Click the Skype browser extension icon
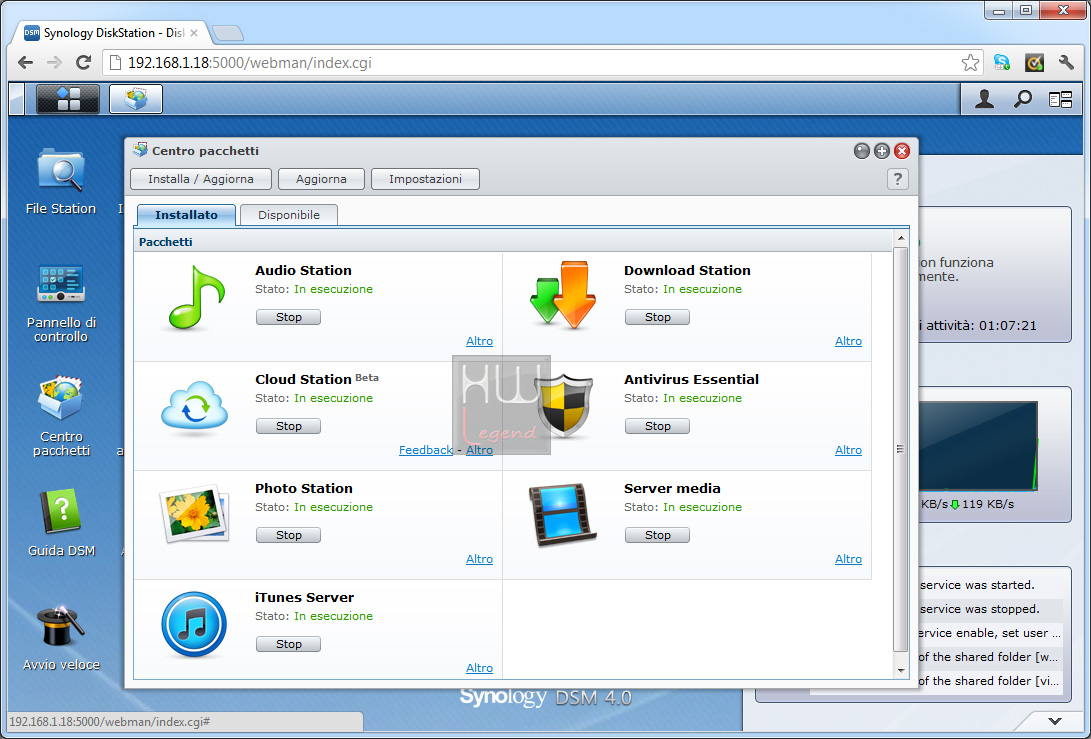 (x=1002, y=63)
